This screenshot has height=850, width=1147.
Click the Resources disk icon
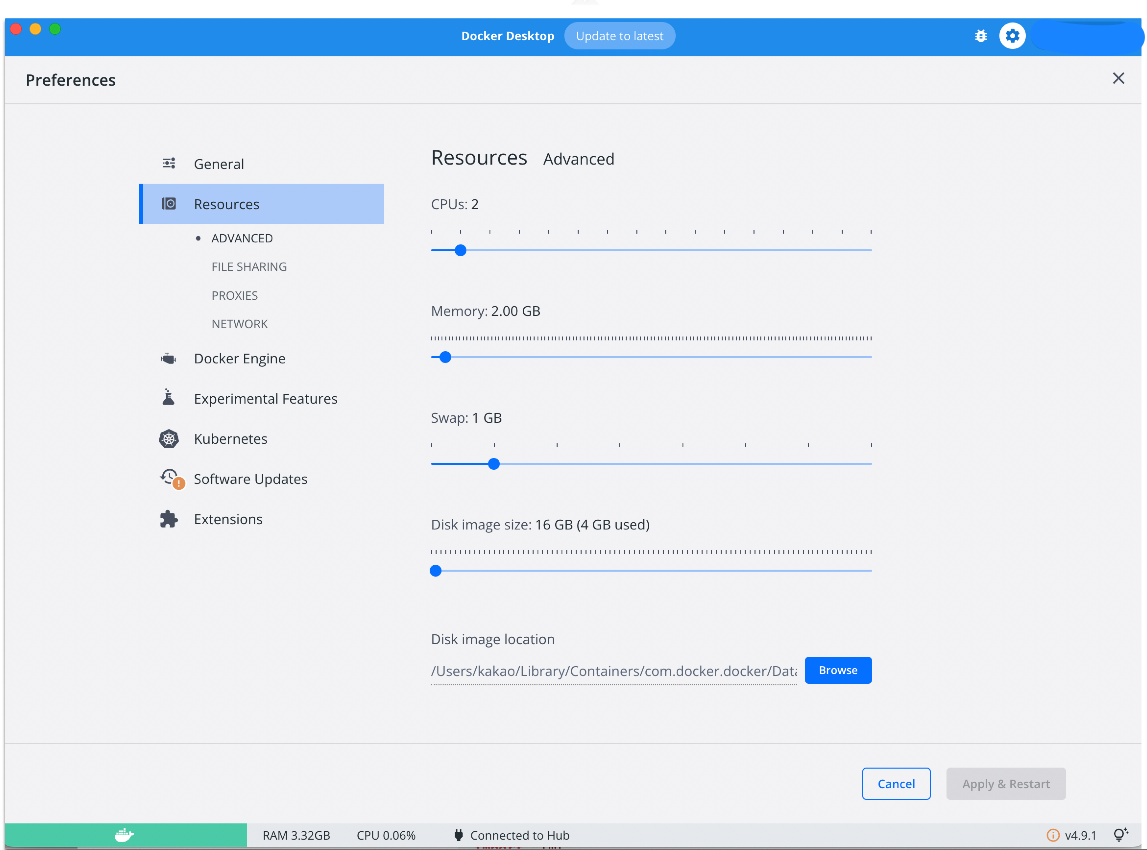tap(169, 203)
